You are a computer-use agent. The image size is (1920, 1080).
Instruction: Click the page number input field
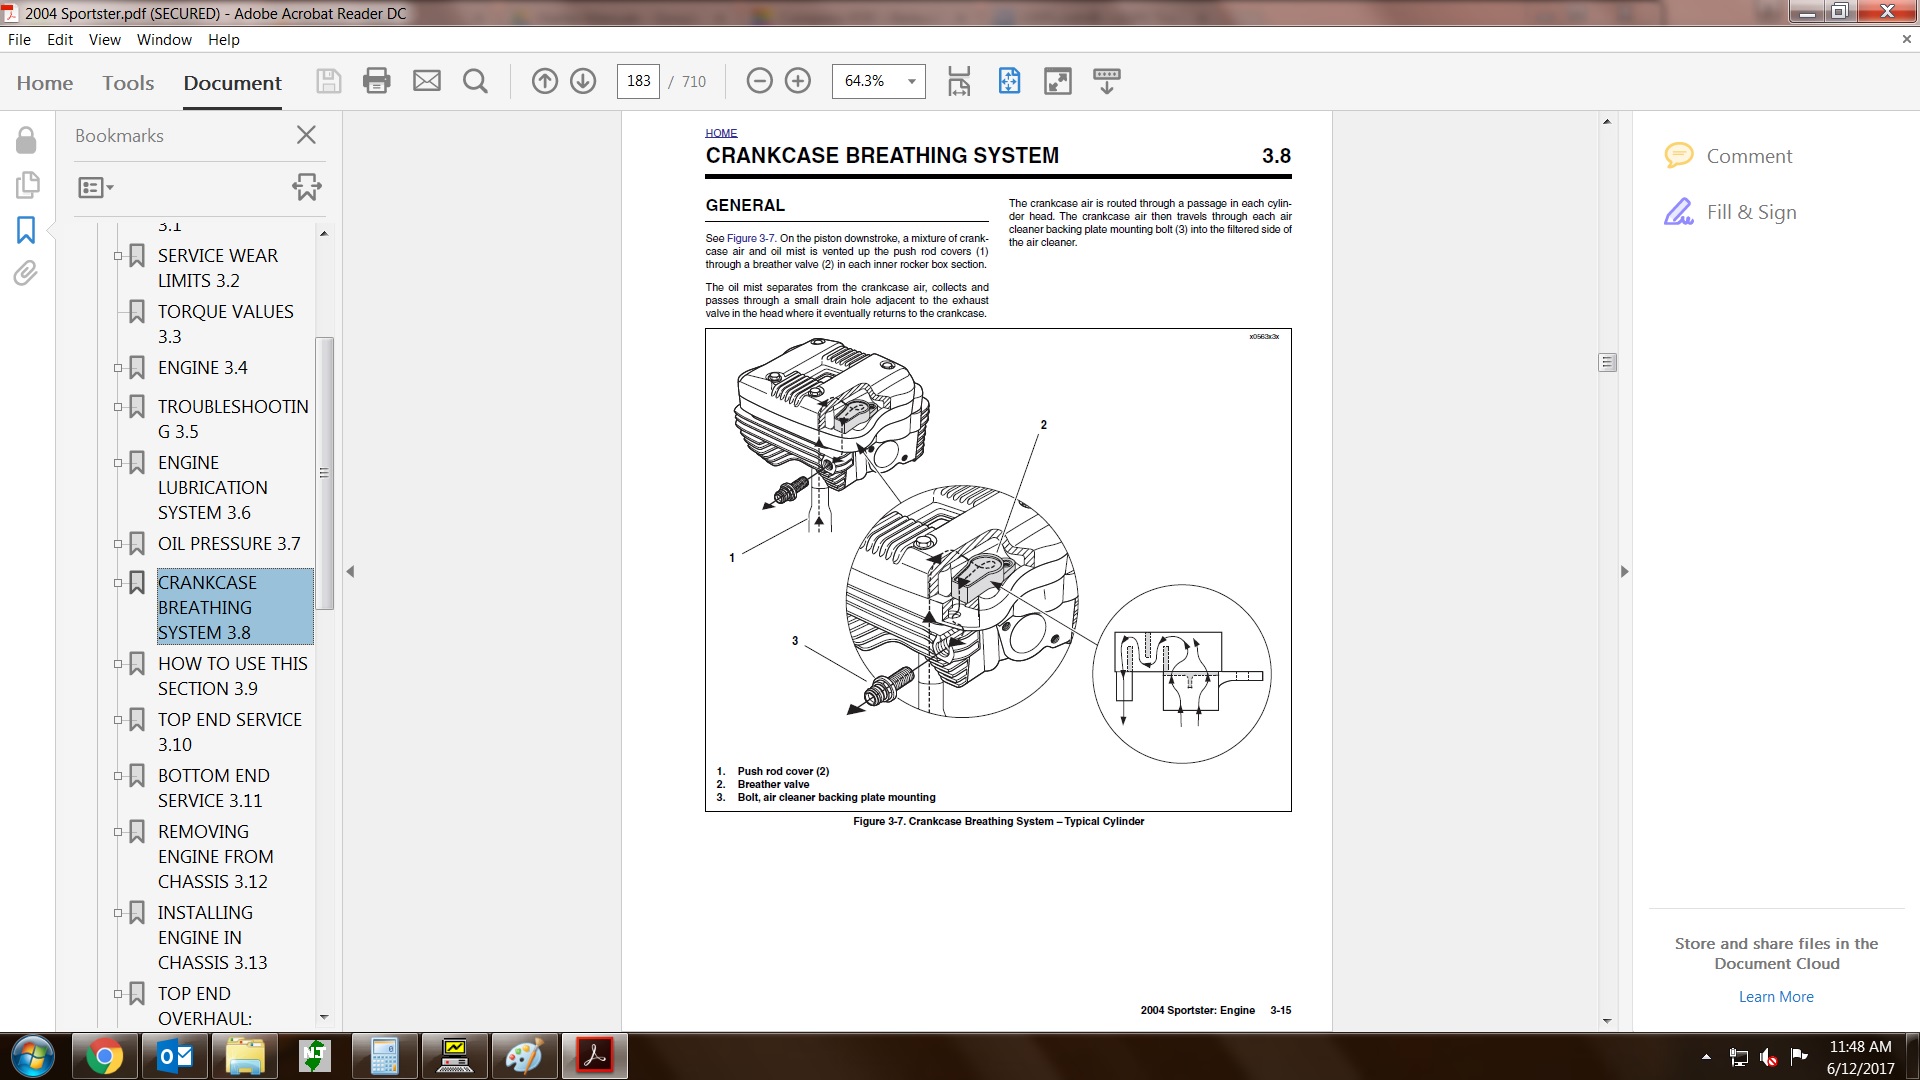(x=639, y=81)
